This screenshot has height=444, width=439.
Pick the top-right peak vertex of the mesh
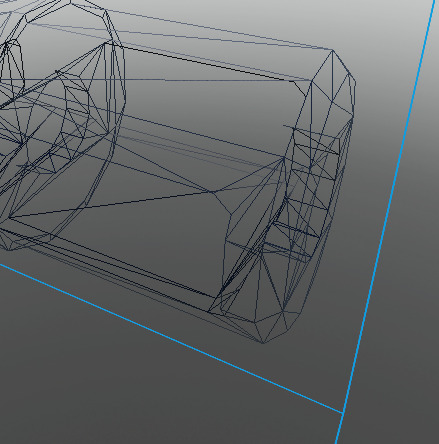[x=332, y=50]
